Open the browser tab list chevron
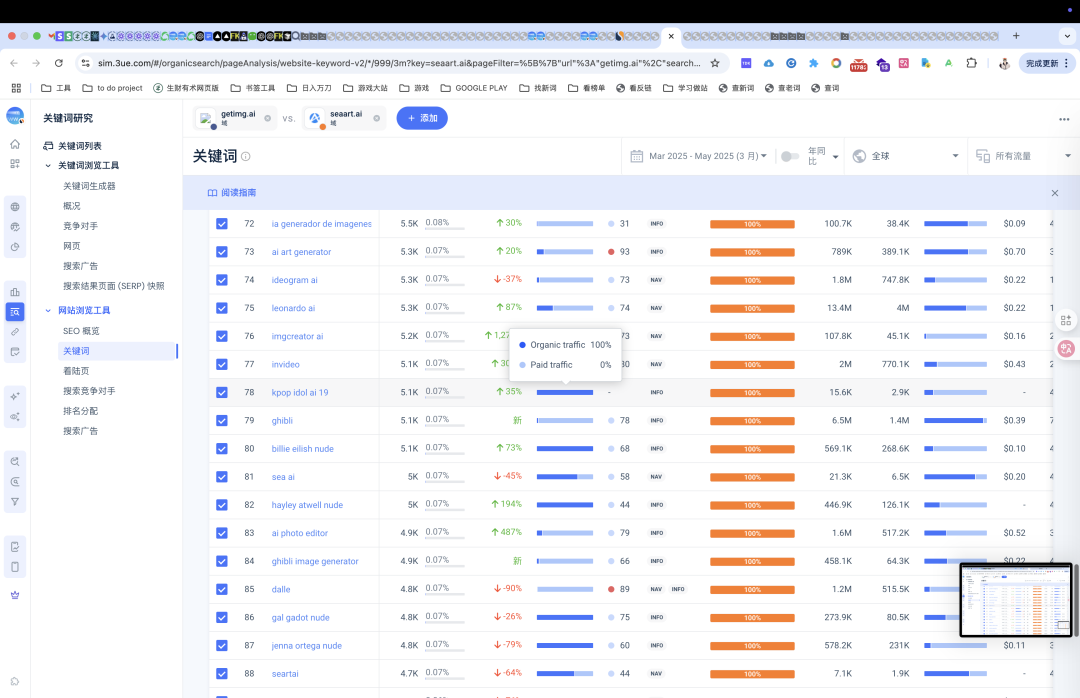This screenshot has height=698, width=1080. point(1067,36)
